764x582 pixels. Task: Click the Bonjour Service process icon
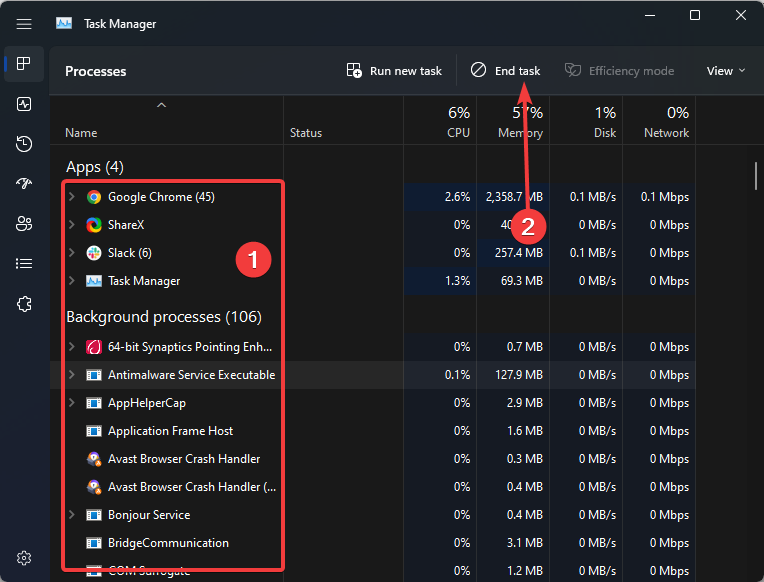tap(94, 515)
